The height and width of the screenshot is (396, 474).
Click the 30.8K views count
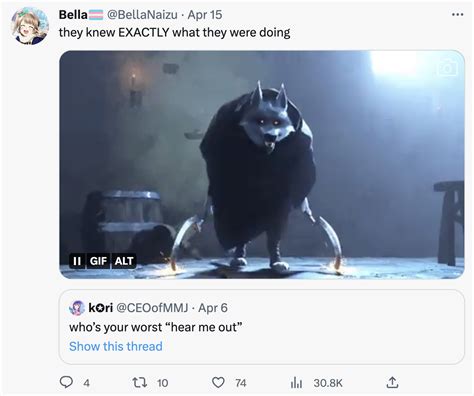point(328,383)
